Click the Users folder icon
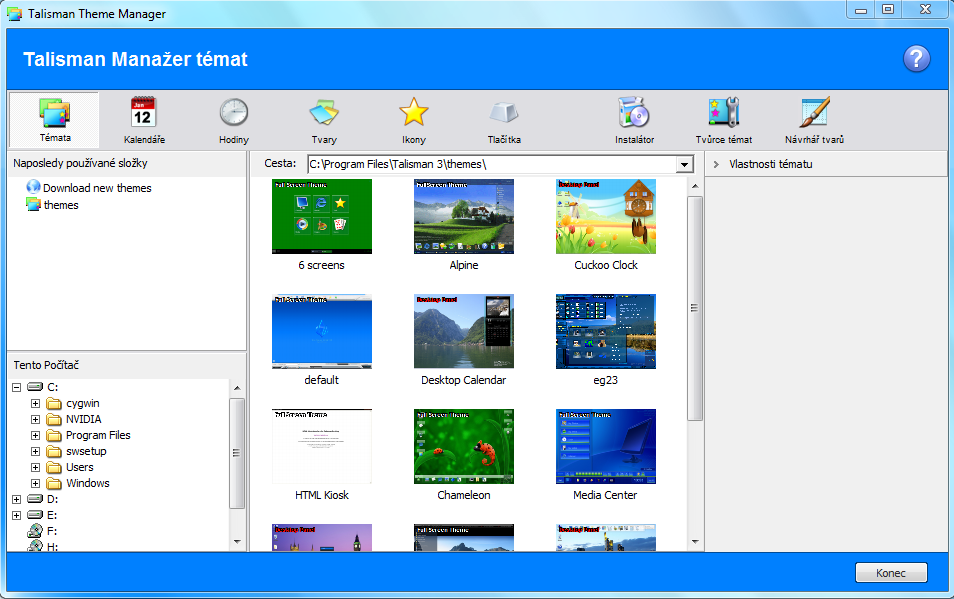Screen dimensions: 954x599 (55, 467)
